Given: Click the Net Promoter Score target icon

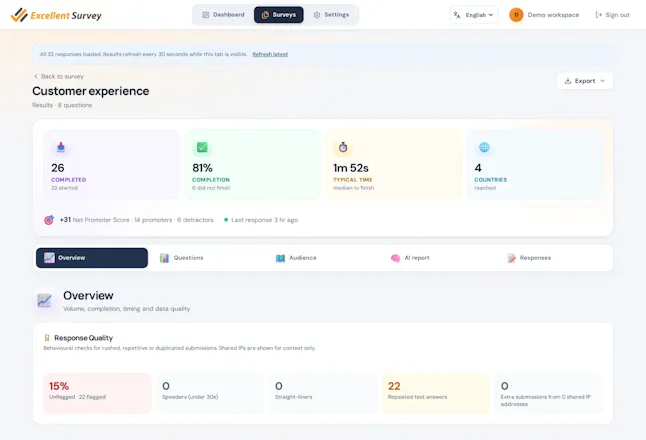Looking at the screenshot, I should (x=49, y=220).
